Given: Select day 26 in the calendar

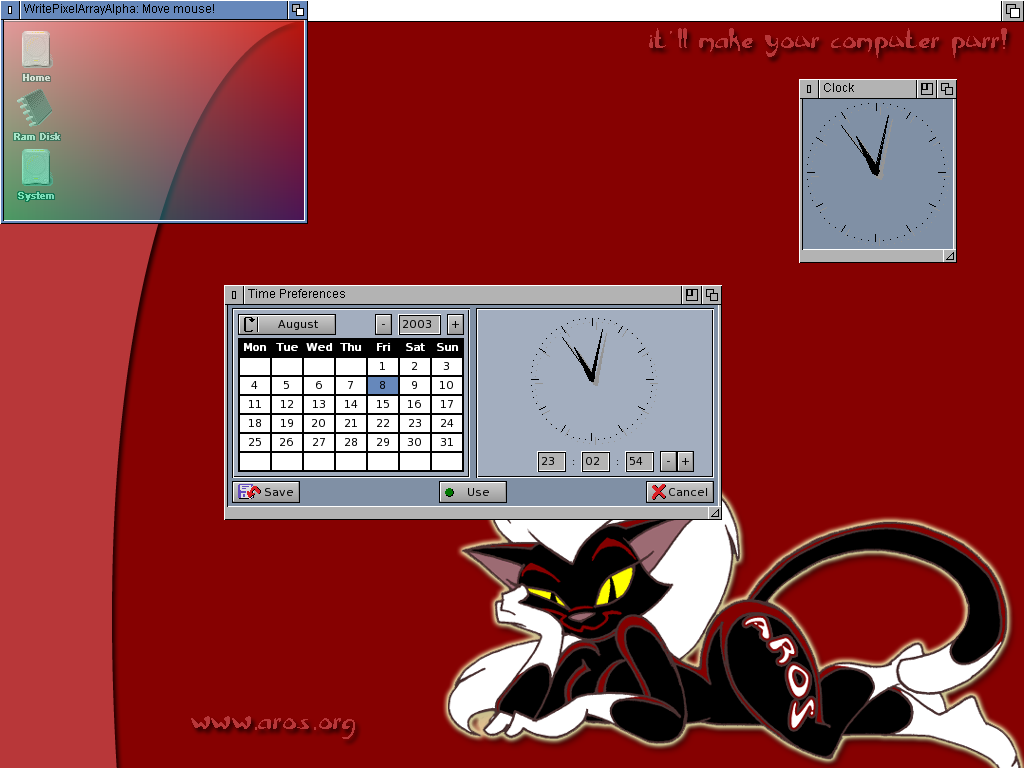Looking at the screenshot, I should click(x=287, y=442).
